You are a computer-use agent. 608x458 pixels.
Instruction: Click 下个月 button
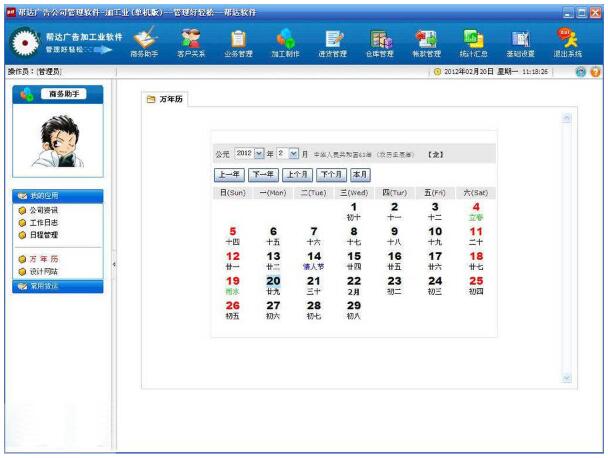click(332, 175)
